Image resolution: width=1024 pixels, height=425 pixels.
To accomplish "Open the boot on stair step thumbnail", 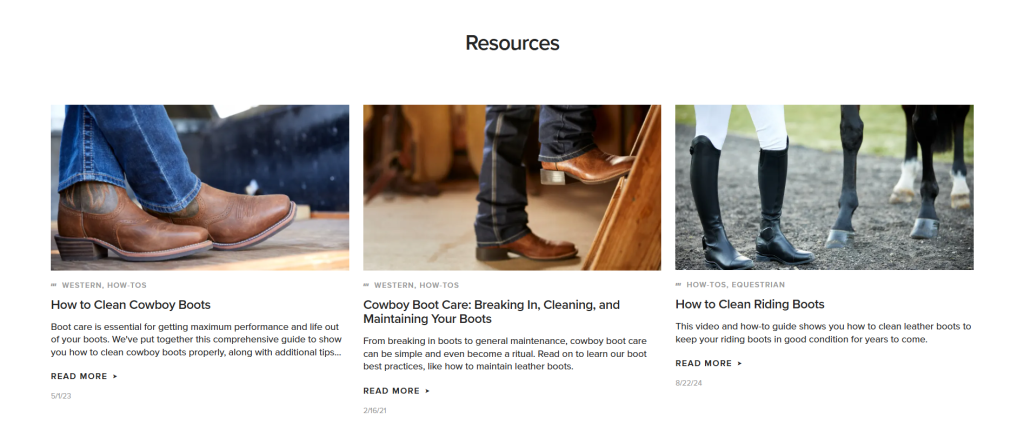I will coord(512,187).
